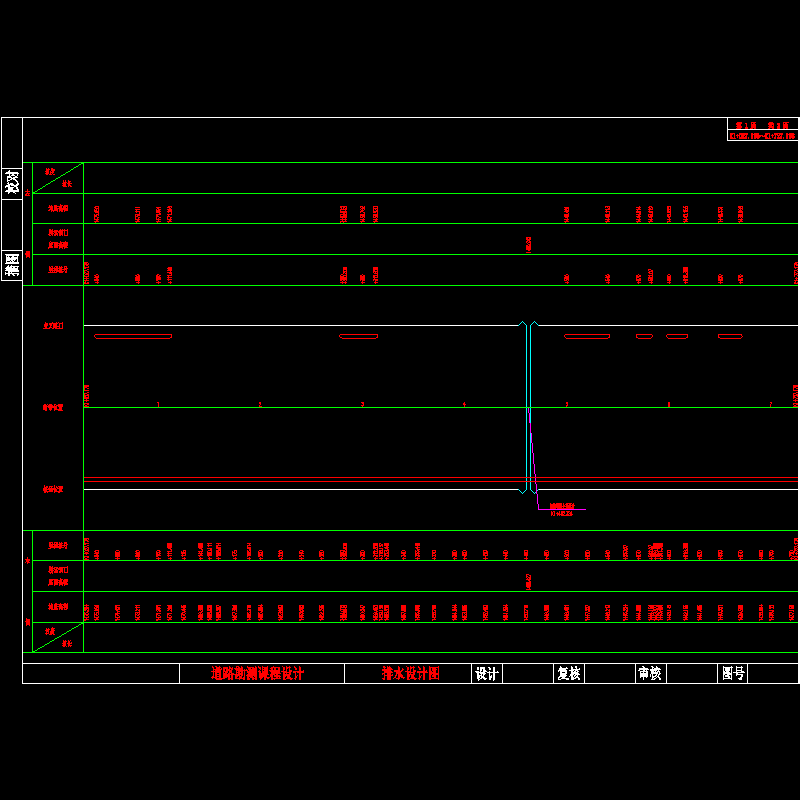
Task: Select the K1+ station range text
Action: coord(762,136)
